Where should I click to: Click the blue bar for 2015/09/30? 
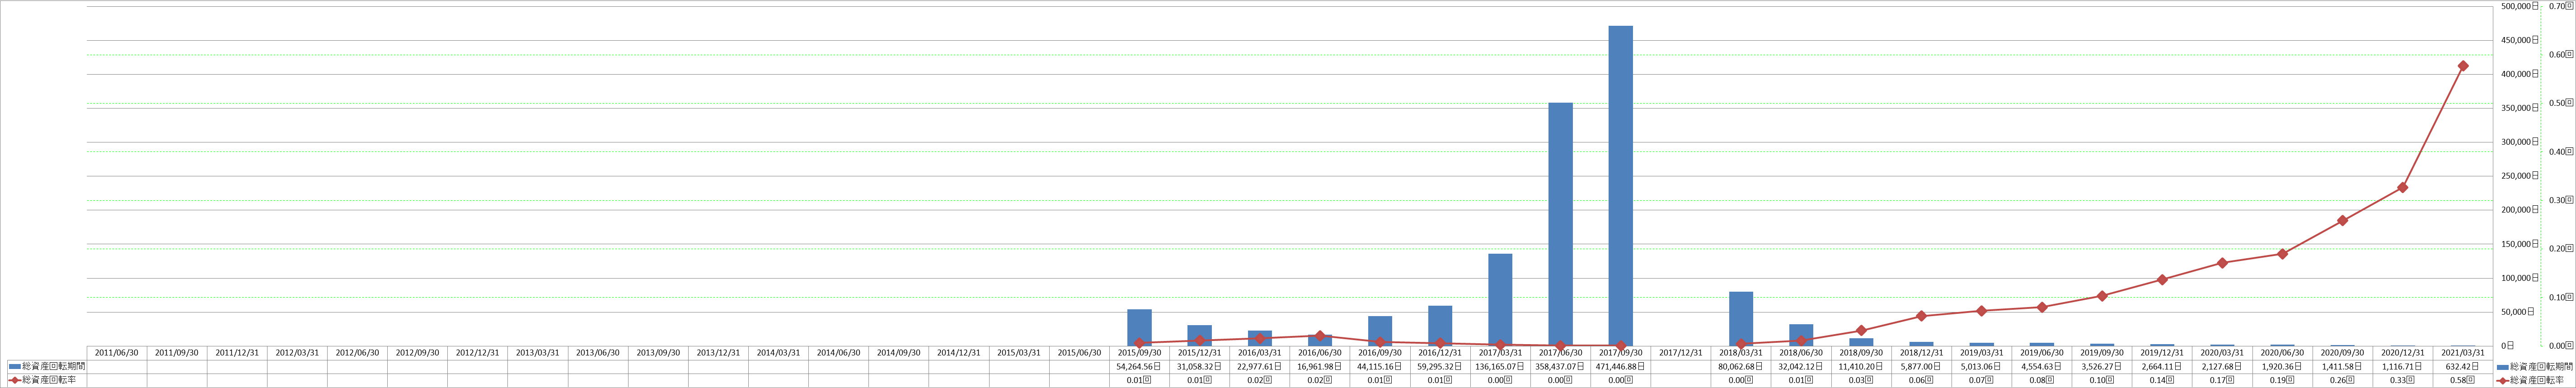pyautogui.click(x=1139, y=328)
